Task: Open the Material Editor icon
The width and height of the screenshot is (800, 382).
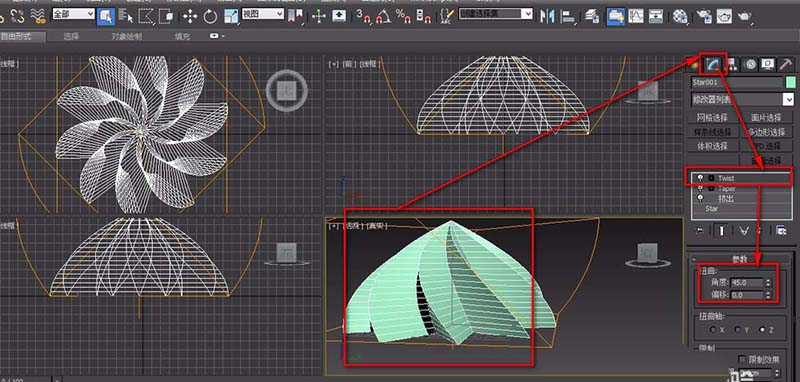Action: pyautogui.click(x=680, y=16)
